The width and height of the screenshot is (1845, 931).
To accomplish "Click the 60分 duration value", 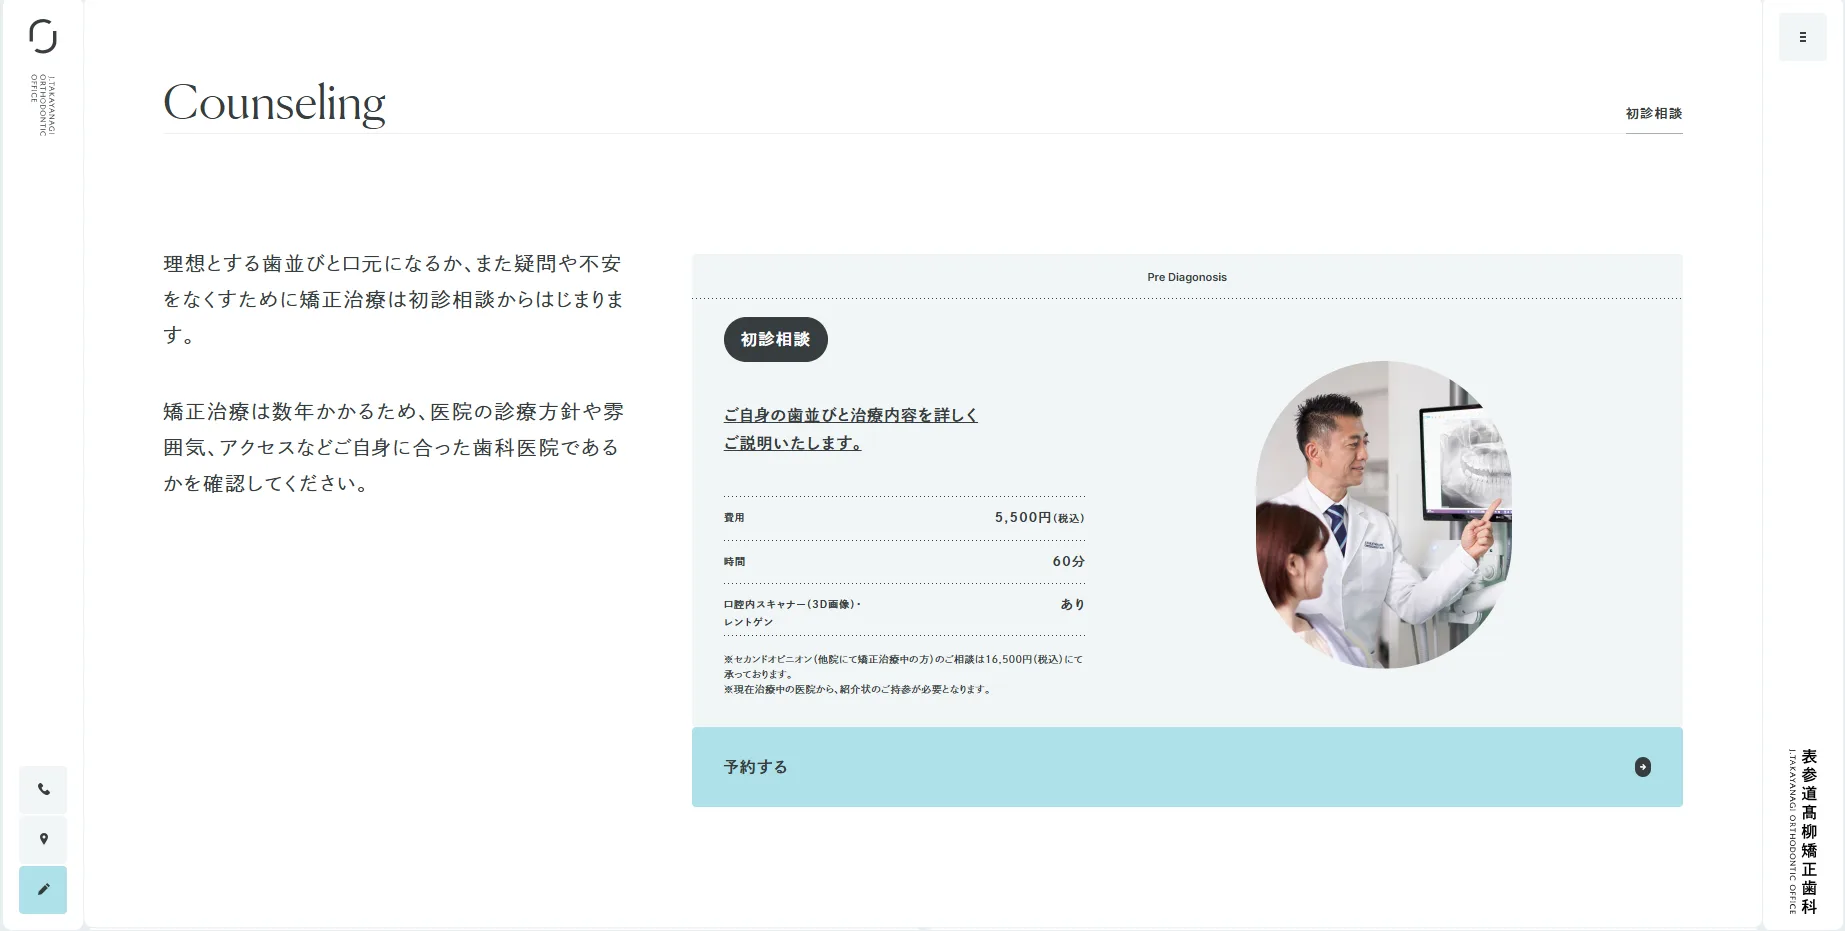I will (1068, 561).
